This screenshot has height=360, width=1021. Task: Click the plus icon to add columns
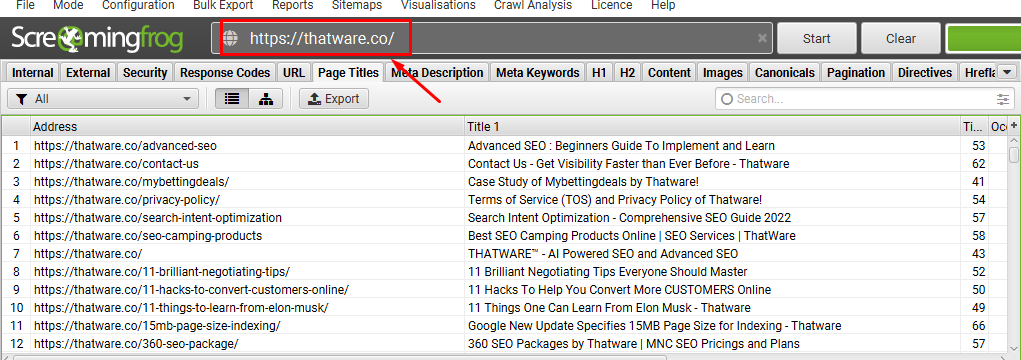pos(1014,126)
